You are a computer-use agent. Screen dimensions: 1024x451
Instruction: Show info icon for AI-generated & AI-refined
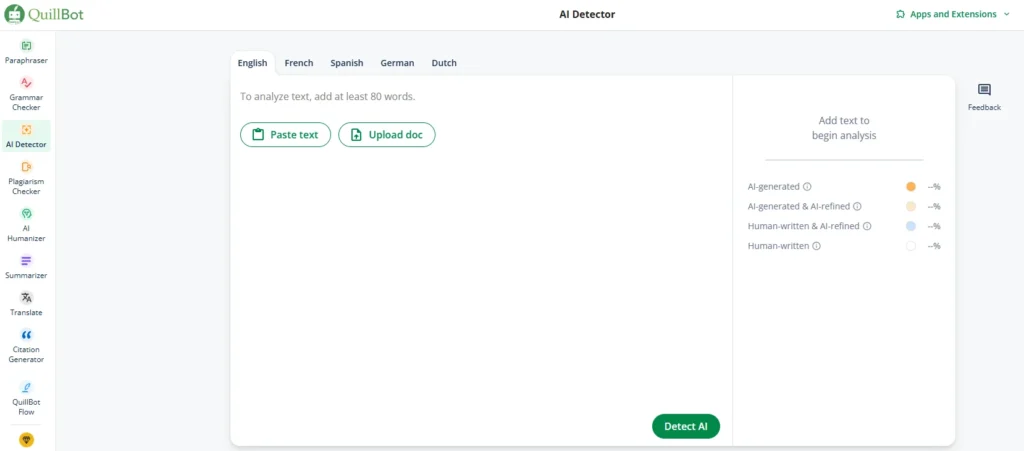point(857,206)
